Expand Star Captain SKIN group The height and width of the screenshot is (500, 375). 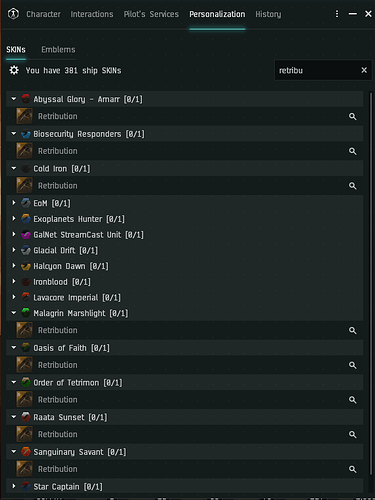pos(14,486)
